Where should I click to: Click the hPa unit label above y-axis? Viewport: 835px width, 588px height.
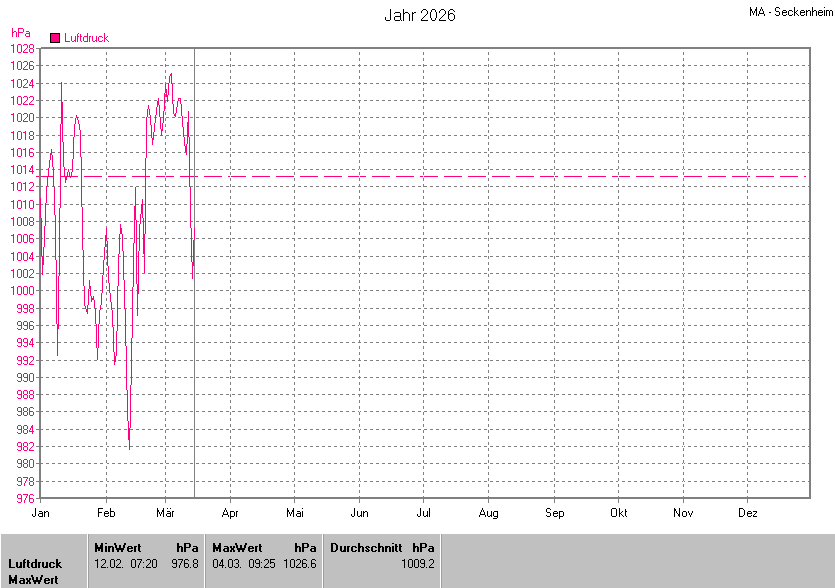coord(20,33)
